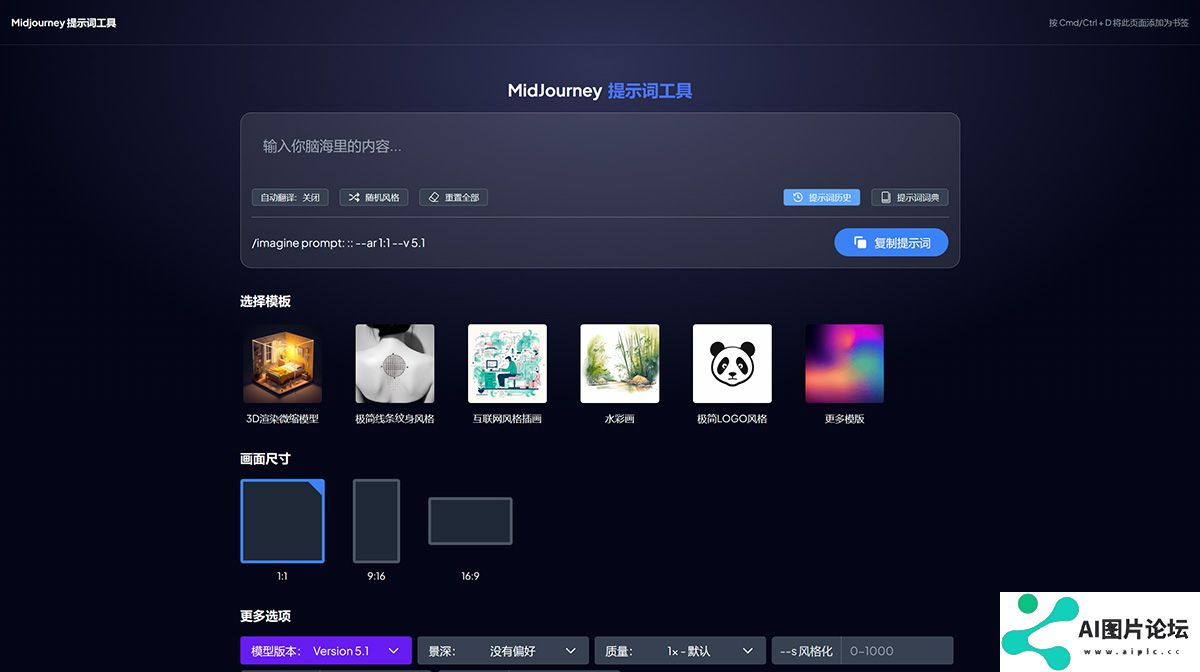This screenshot has width=1200, height=672.
Task: Click the shuffle icon in 随机风格 button
Action: pos(354,198)
